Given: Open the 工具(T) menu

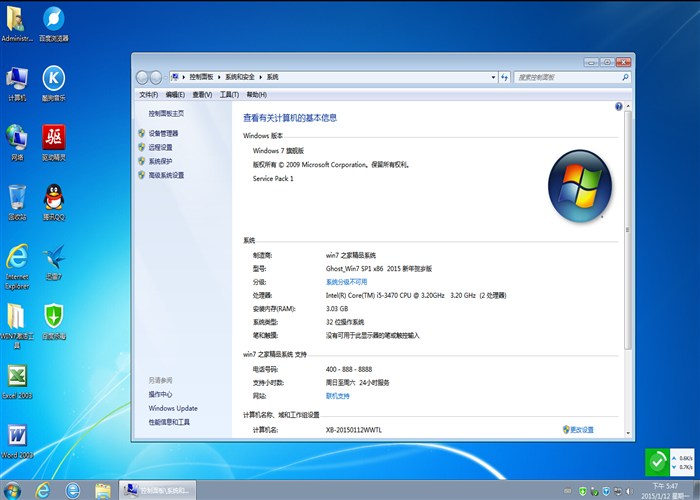Looking at the screenshot, I should (x=228, y=94).
